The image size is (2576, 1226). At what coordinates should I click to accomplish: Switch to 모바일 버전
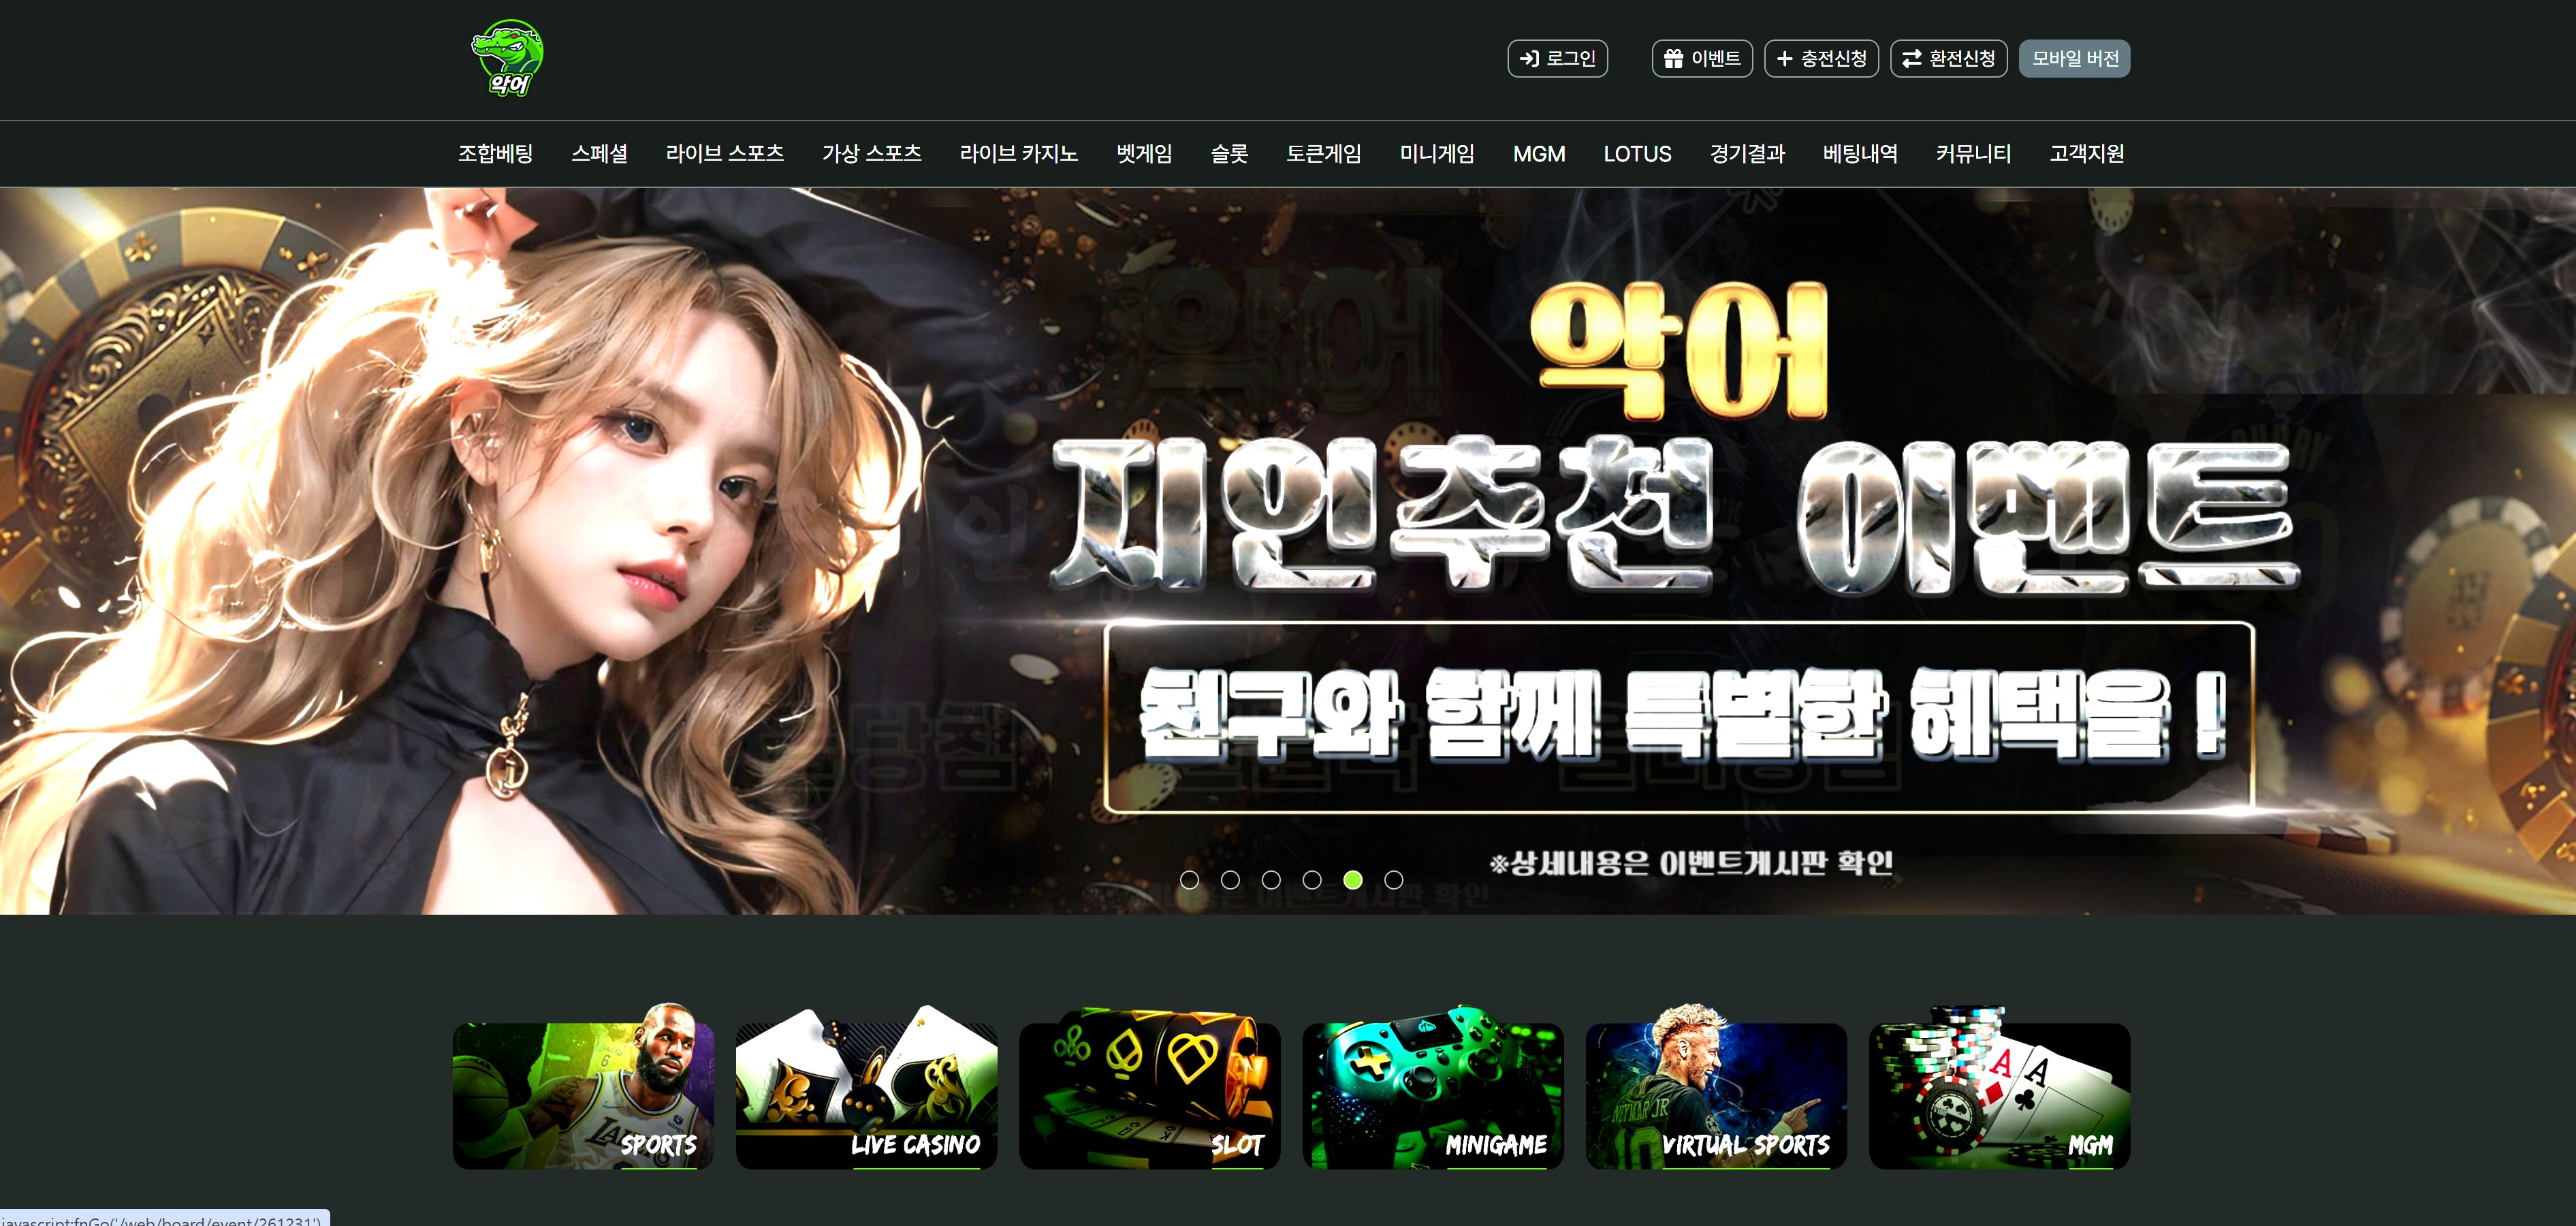pyautogui.click(x=2074, y=59)
